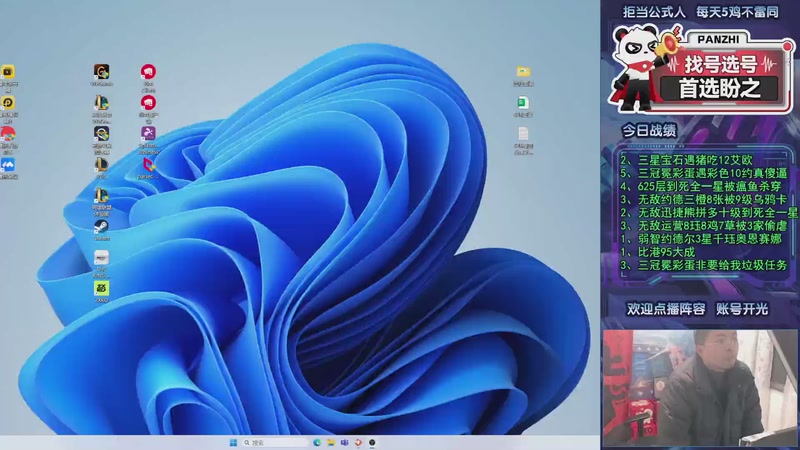
Task: Open the red Parsec shortcut icon
Action: (148, 165)
